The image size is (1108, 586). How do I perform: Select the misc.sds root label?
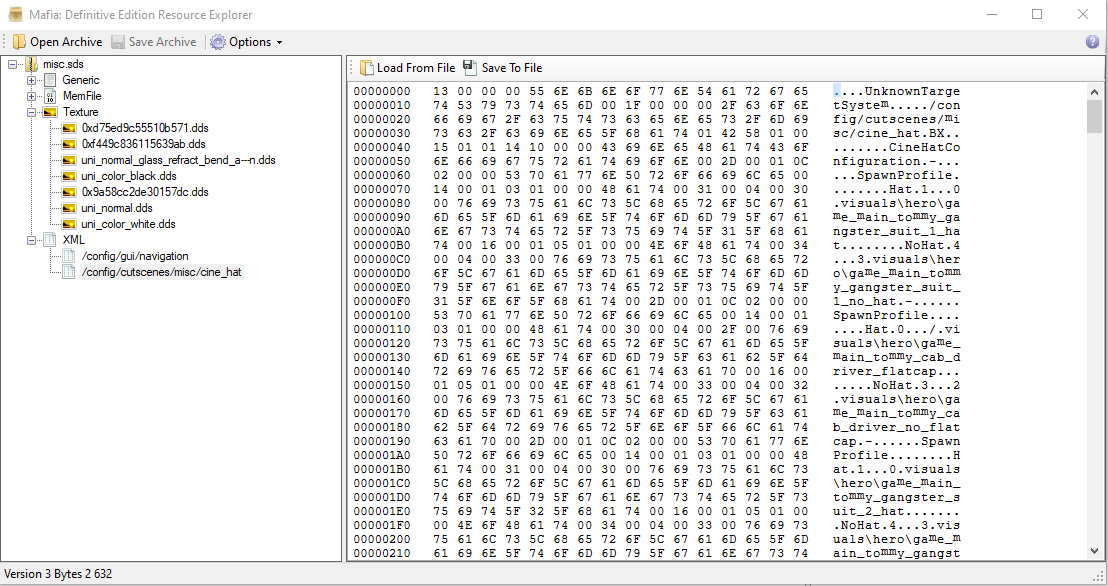[63, 64]
